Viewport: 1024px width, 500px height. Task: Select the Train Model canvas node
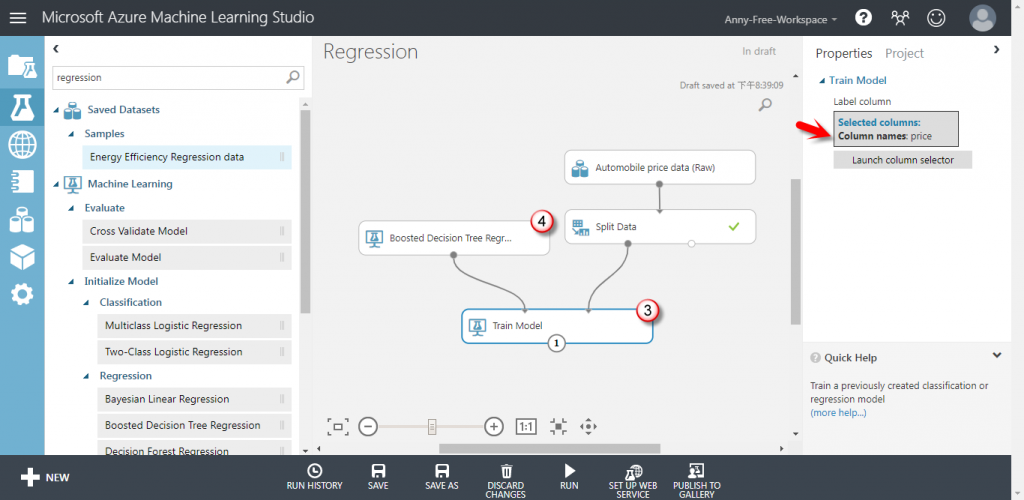[557, 326]
